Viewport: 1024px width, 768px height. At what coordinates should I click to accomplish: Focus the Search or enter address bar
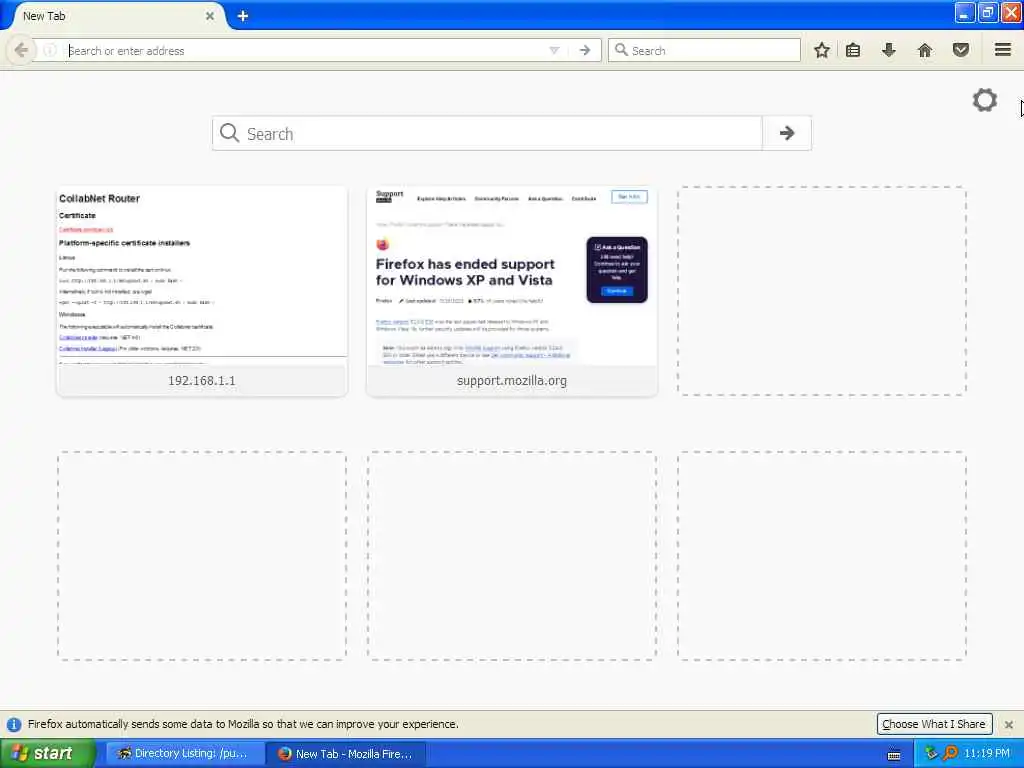click(304, 50)
